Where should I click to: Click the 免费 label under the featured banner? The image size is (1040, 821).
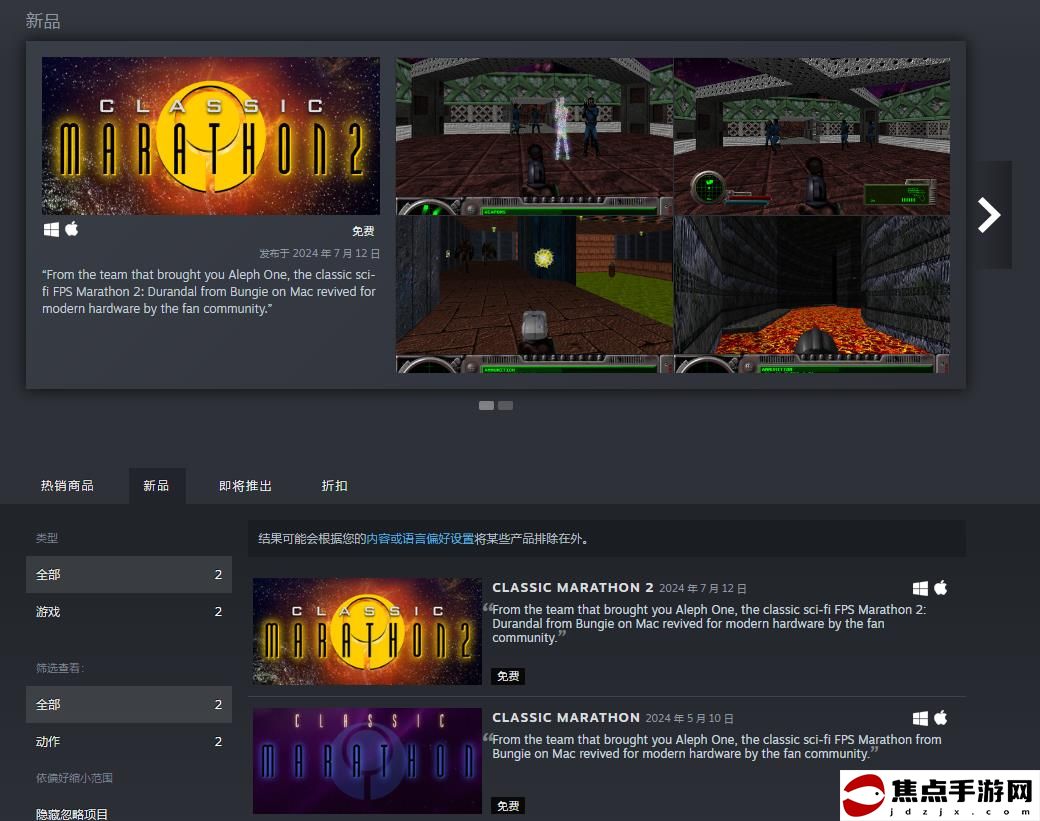click(x=363, y=231)
